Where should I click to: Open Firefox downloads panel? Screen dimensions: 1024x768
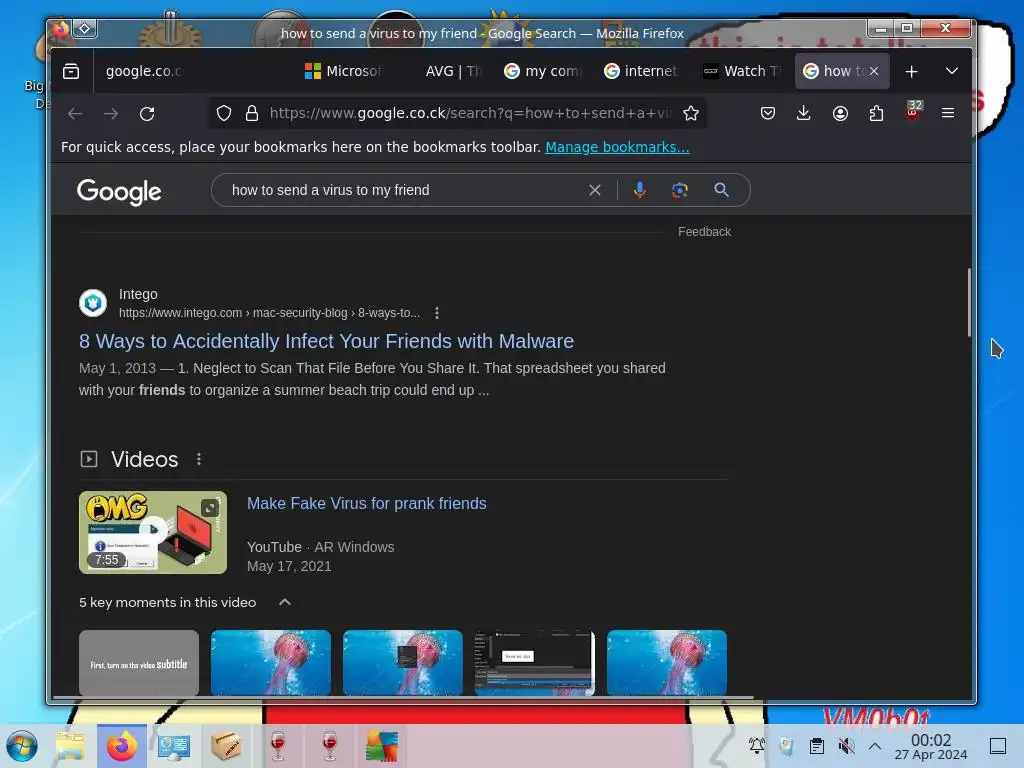pyautogui.click(x=804, y=114)
